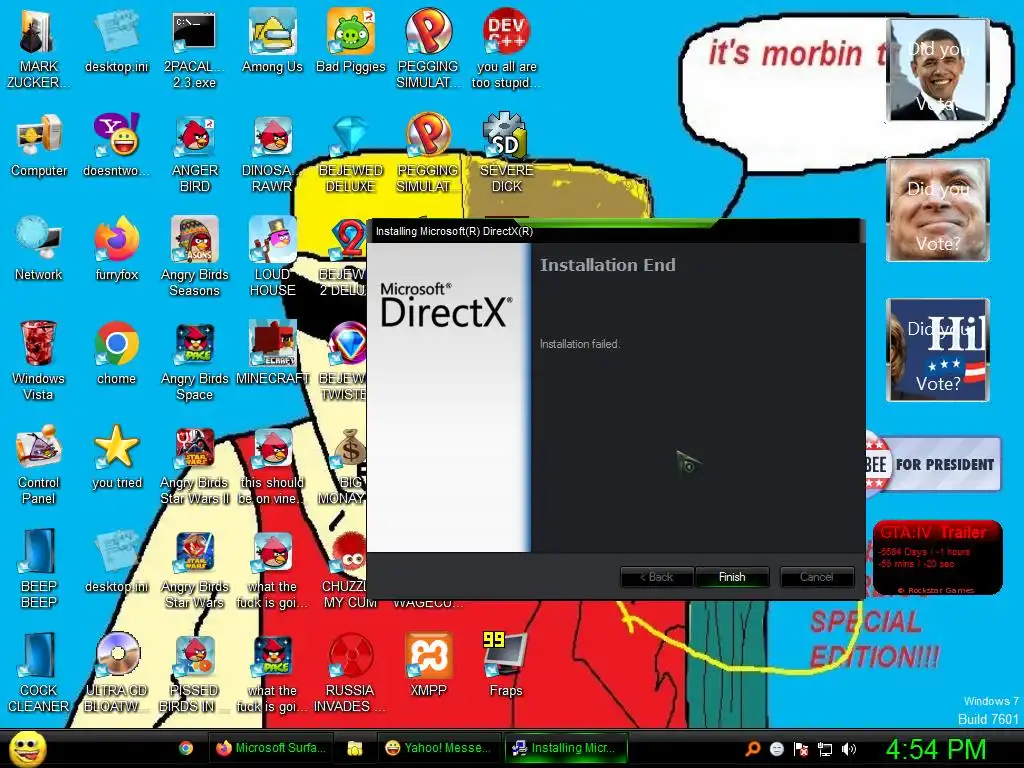1024x768 pixels.
Task: Open the Windows Vista recycle bin icon
Action: coord(38,360)
